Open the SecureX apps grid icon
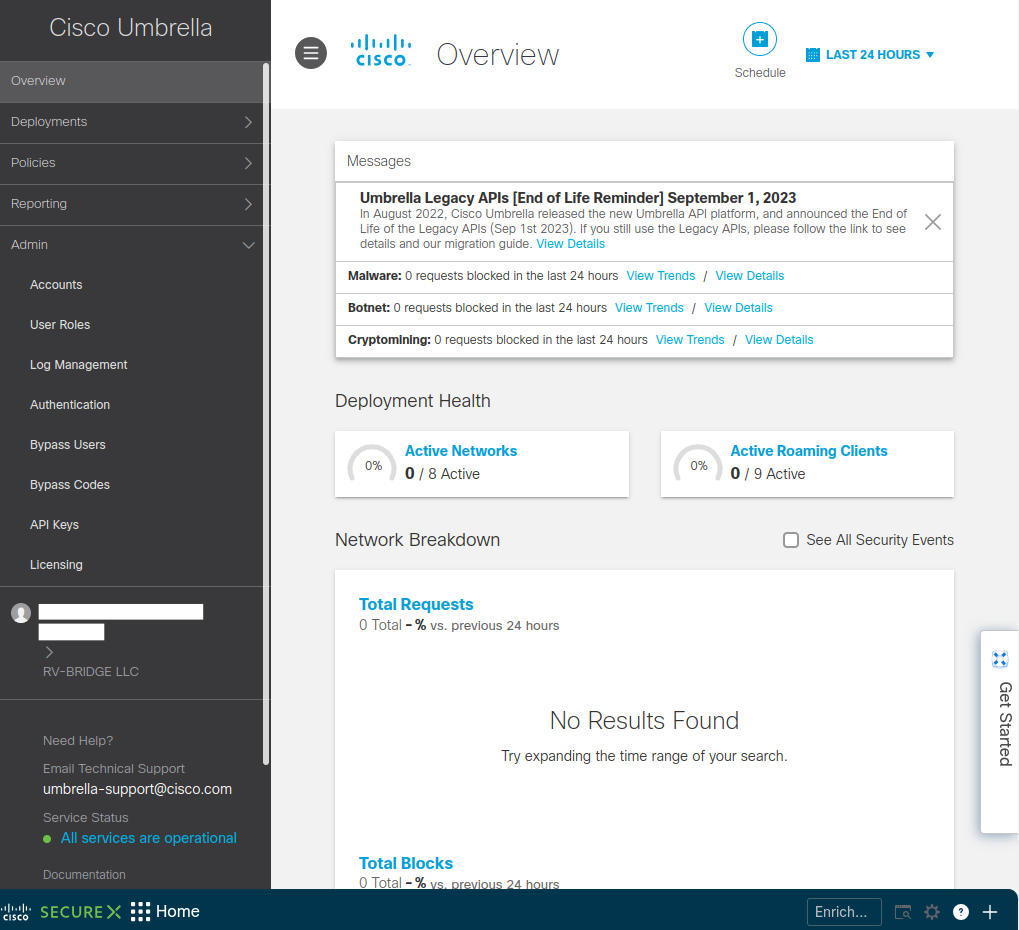Viewport: 1019px width, 930px height. click(141, 911)
